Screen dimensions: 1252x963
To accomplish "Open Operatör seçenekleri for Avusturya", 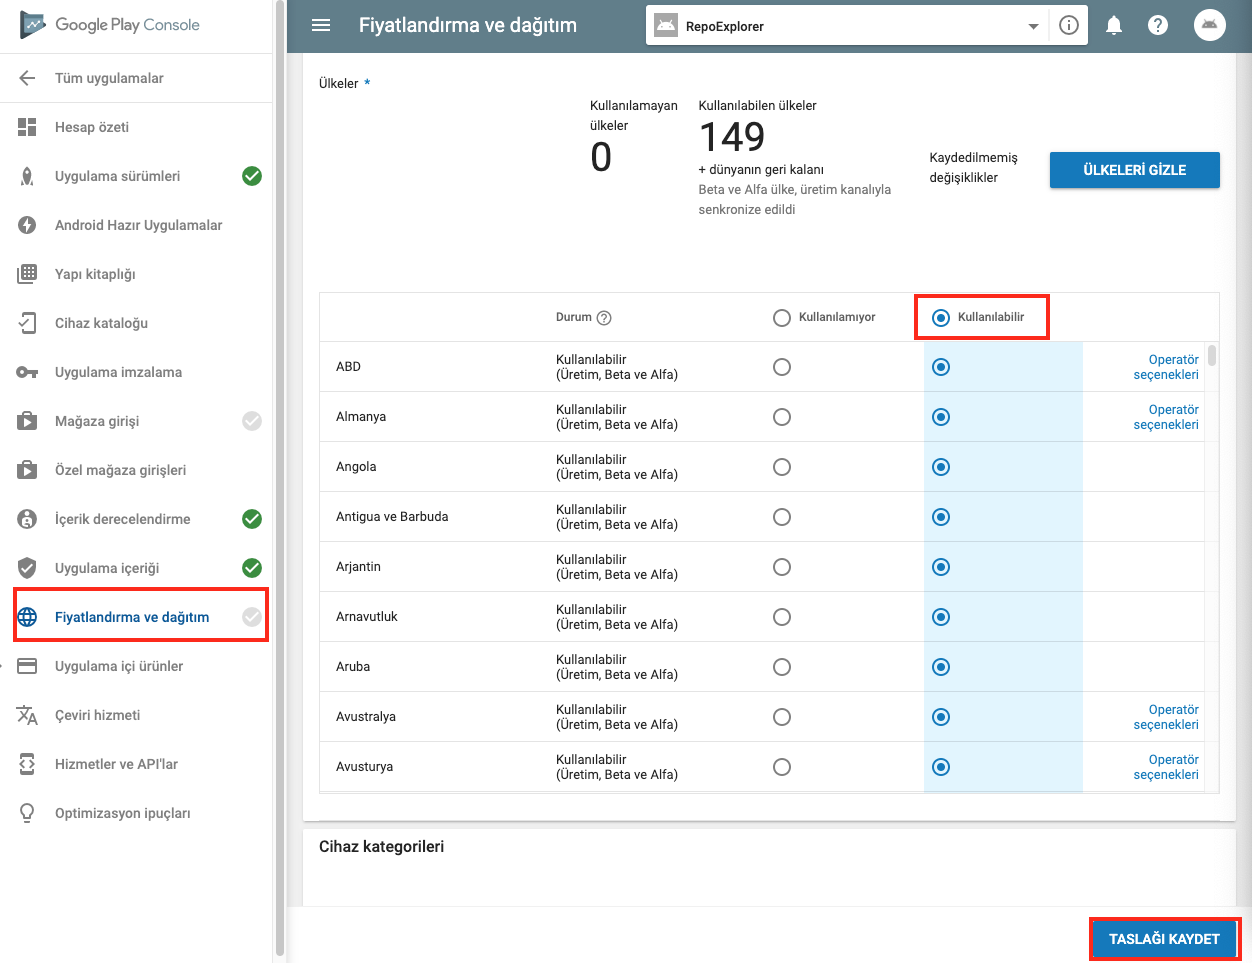I will 1166,767.
